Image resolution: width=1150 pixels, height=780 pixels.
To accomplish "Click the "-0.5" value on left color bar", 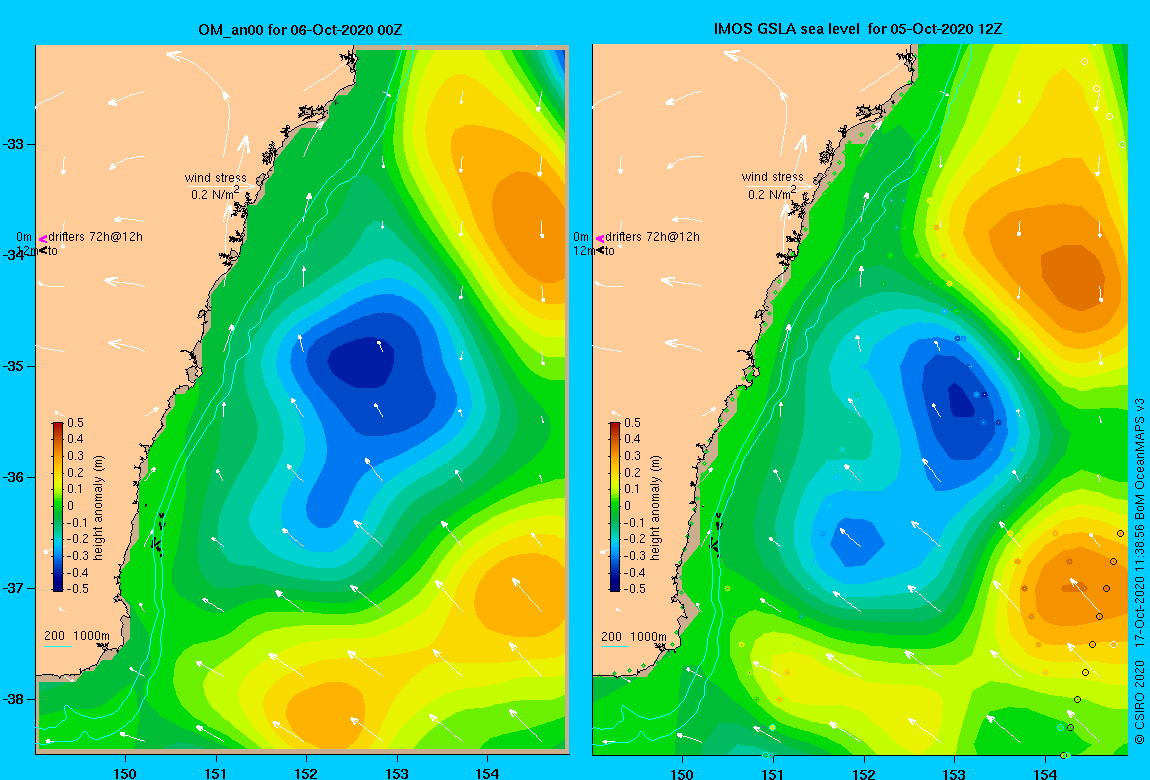I will [x=77, y=589].
